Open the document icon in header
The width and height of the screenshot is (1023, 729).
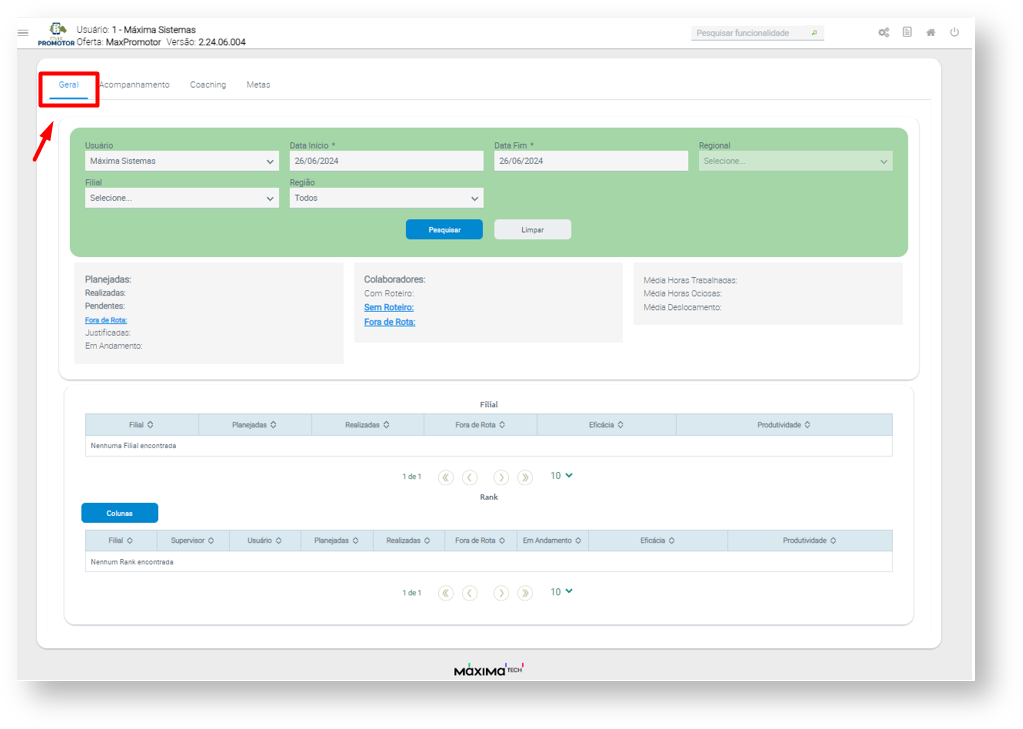(907, 33)
